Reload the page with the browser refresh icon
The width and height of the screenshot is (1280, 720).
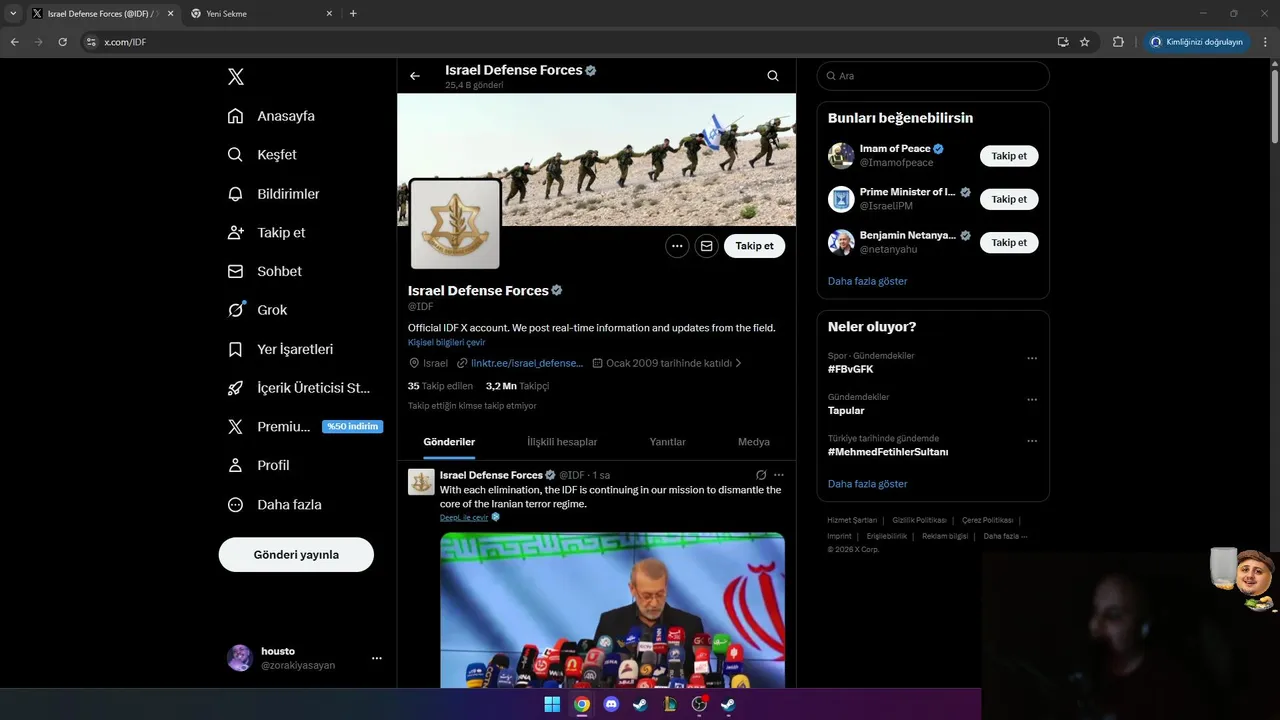point(62,42)
